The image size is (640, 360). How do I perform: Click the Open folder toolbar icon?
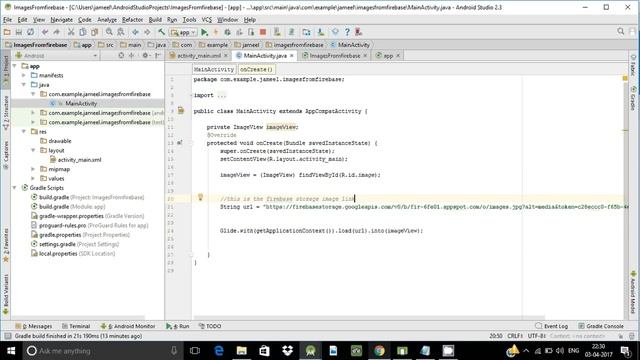7,32
